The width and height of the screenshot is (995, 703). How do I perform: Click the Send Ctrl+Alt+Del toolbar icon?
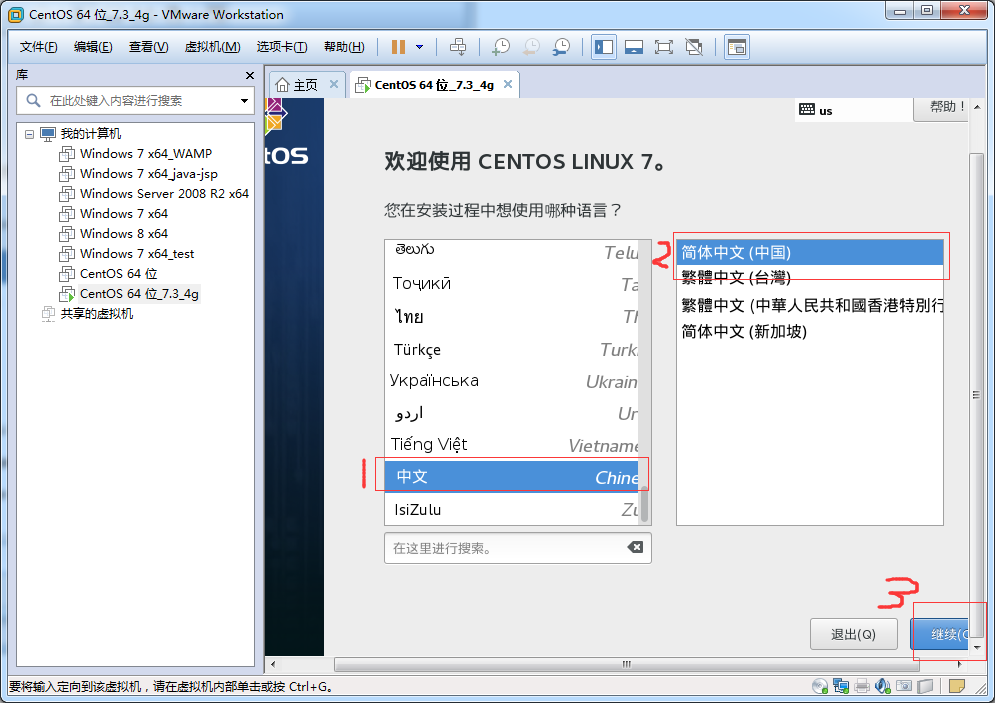pyautogui.click(x=458, y=47)
